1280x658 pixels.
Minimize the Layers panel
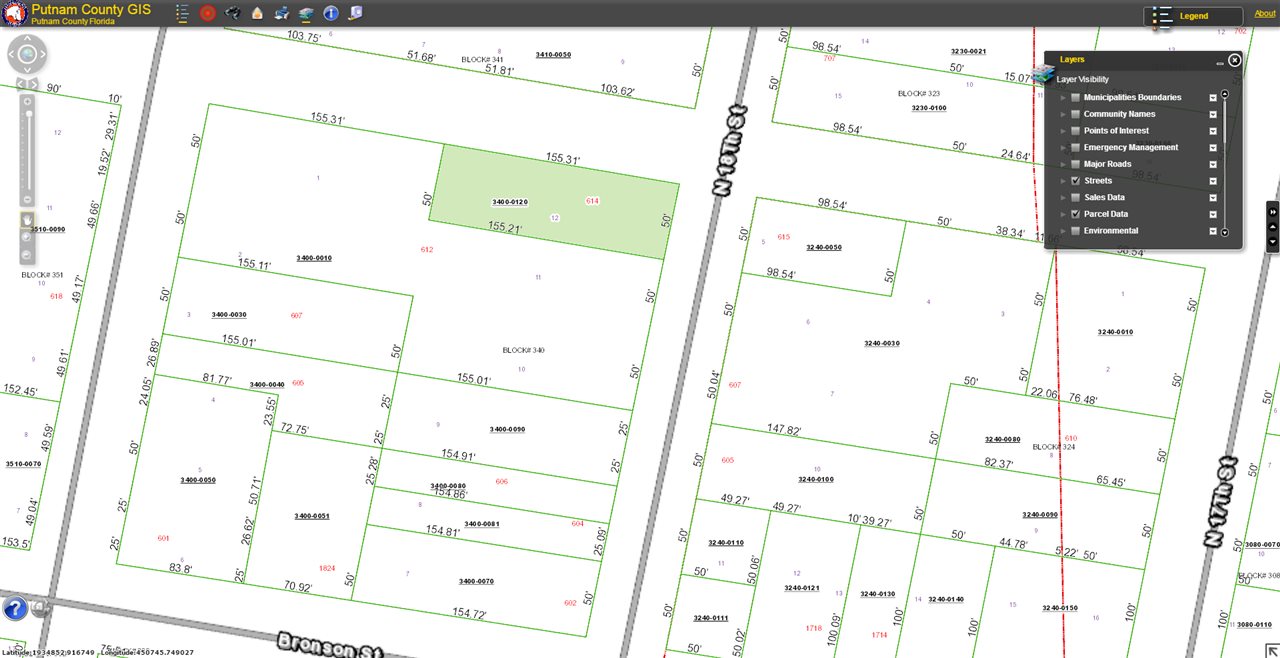1220,62
